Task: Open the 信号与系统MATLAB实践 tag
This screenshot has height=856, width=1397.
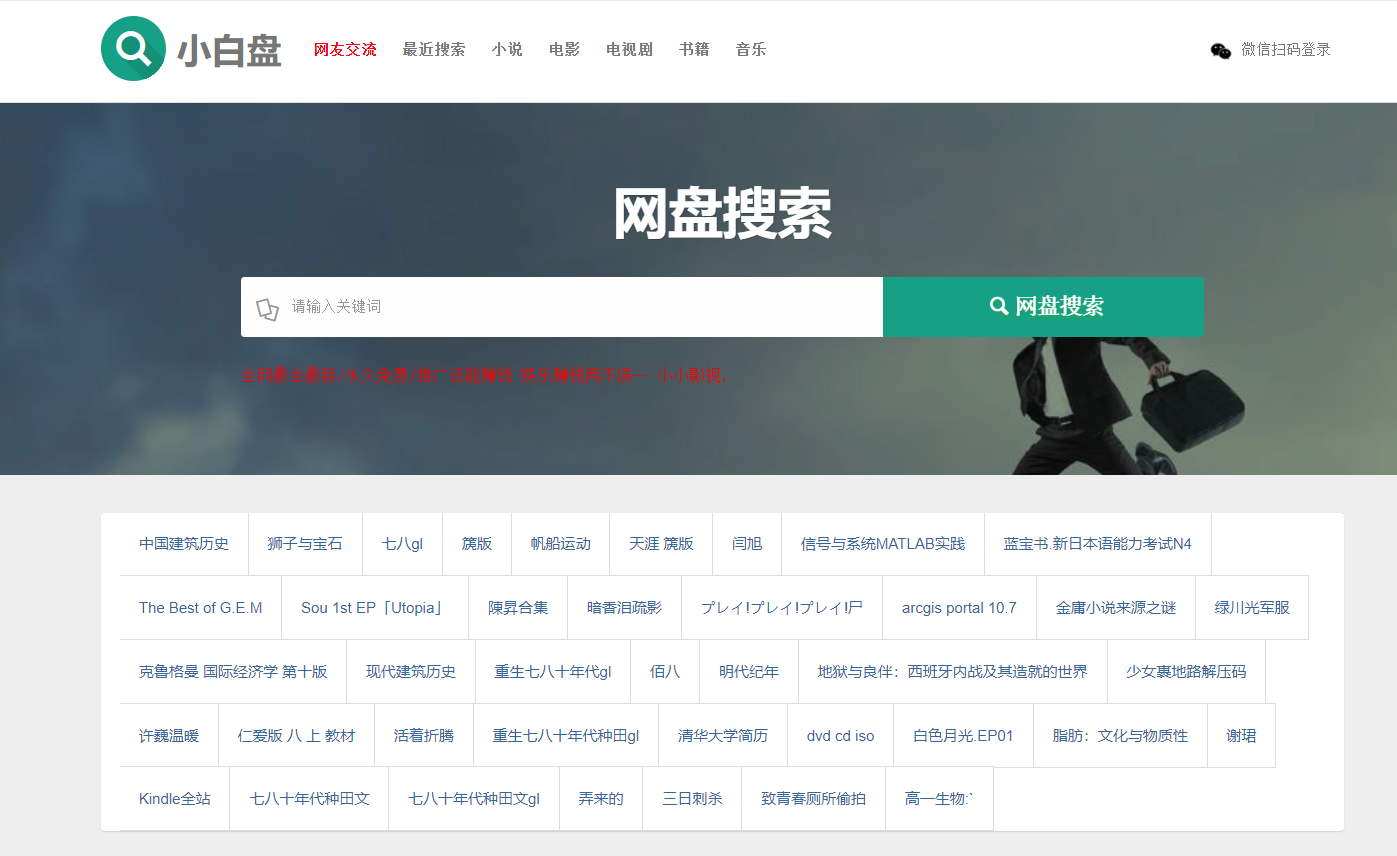Action: click(x=883, y=544)
